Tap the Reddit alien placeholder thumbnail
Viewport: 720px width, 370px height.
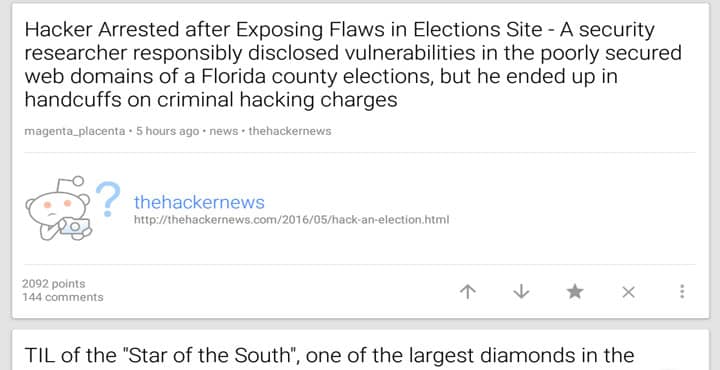(x=58, y=208)
